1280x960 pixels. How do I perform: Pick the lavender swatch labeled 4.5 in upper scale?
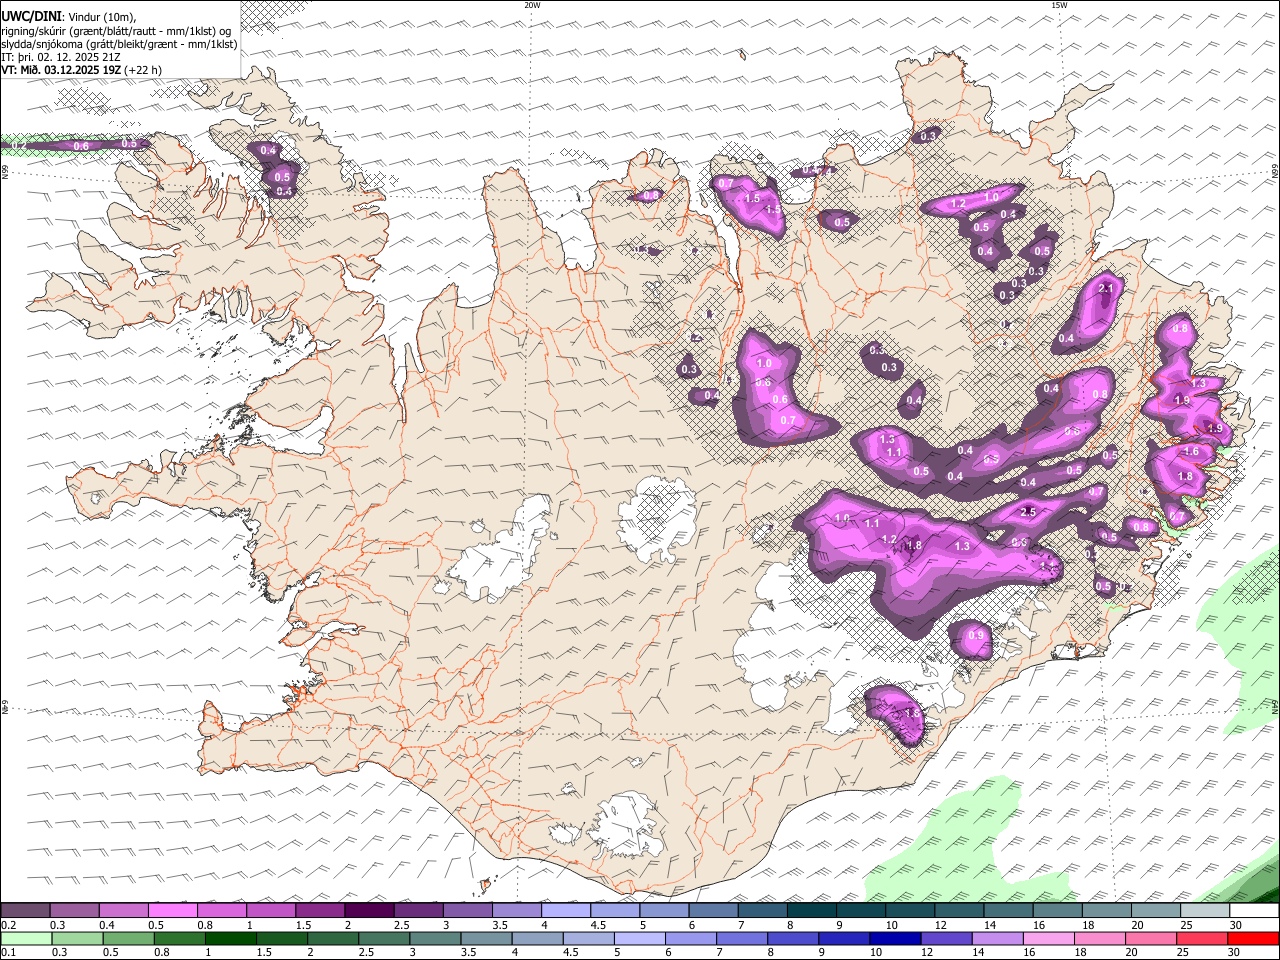coord(615,911)
